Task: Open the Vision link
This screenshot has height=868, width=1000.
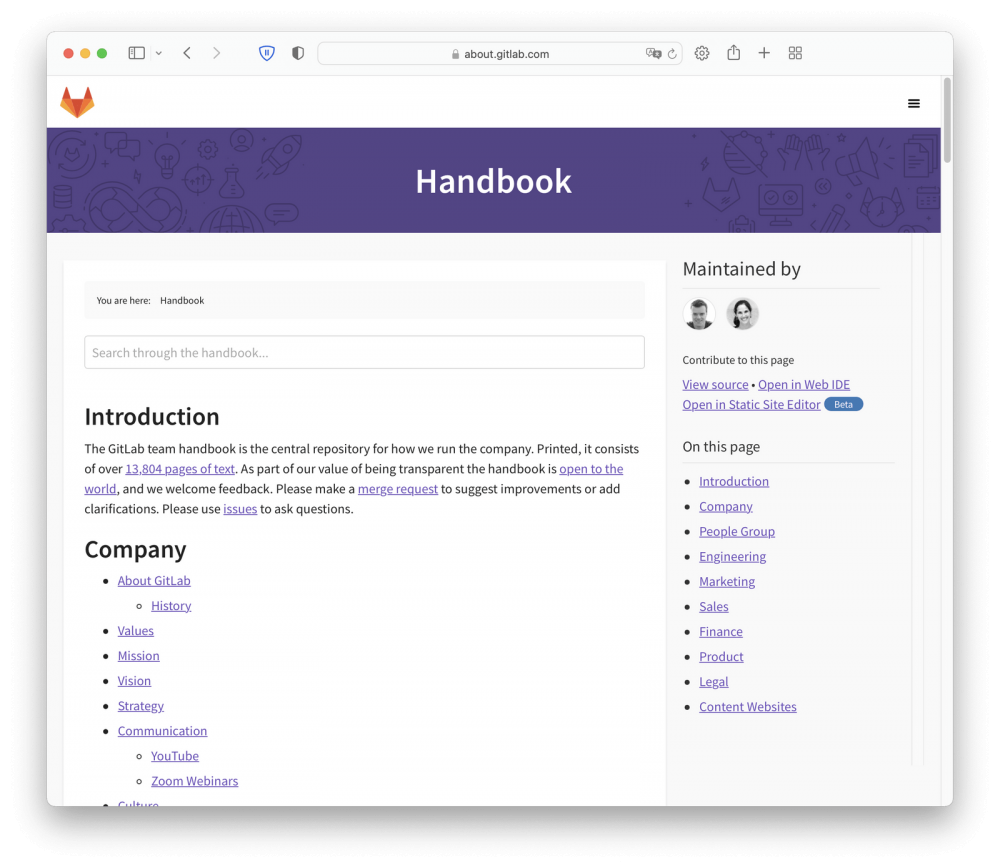Action: click(x=134, y=680)
